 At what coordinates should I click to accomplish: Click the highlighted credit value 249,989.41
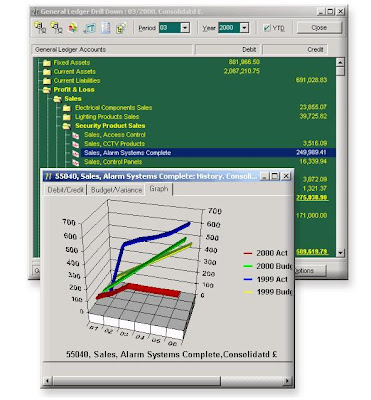click(x=311, y=152)
